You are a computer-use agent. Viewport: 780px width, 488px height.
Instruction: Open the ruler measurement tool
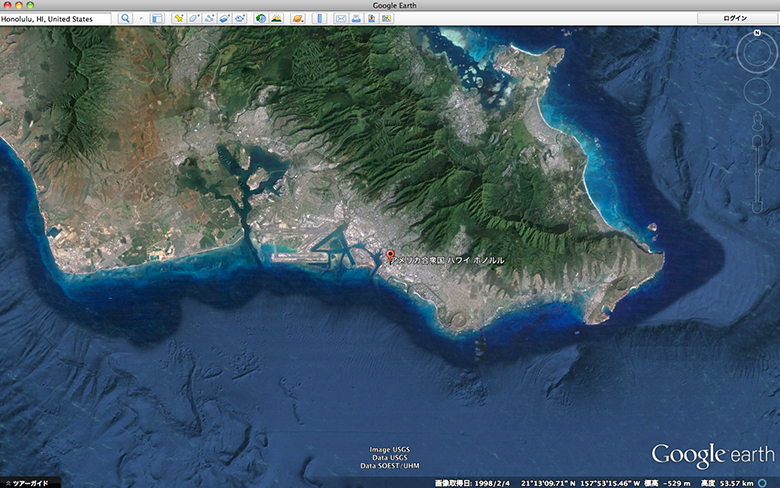click(320, 19)
